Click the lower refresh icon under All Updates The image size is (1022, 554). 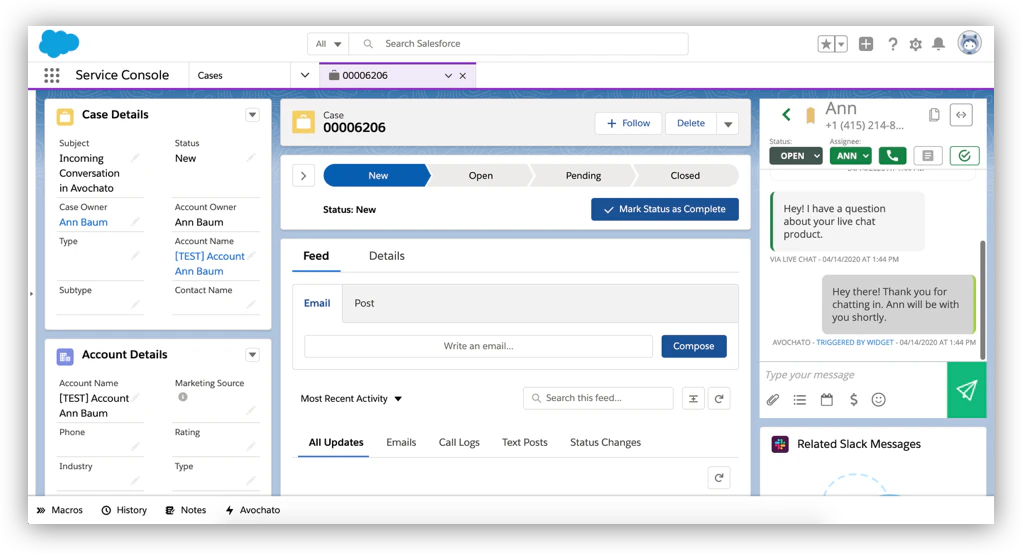point(719,478)
